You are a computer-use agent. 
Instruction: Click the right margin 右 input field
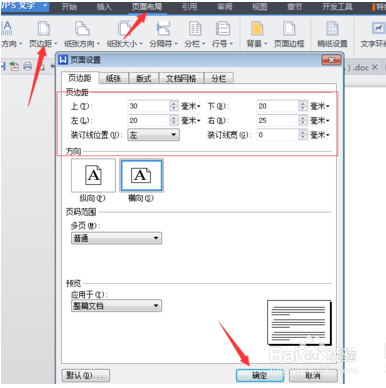click(277, 120)
